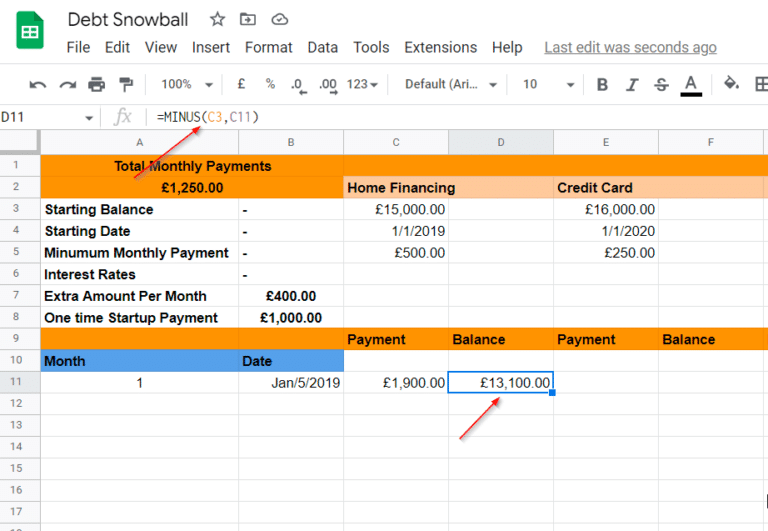Click the formula bar with MINUS formula
The height and width of the screenshot is (531, 768).
click(x=458, y=118)
